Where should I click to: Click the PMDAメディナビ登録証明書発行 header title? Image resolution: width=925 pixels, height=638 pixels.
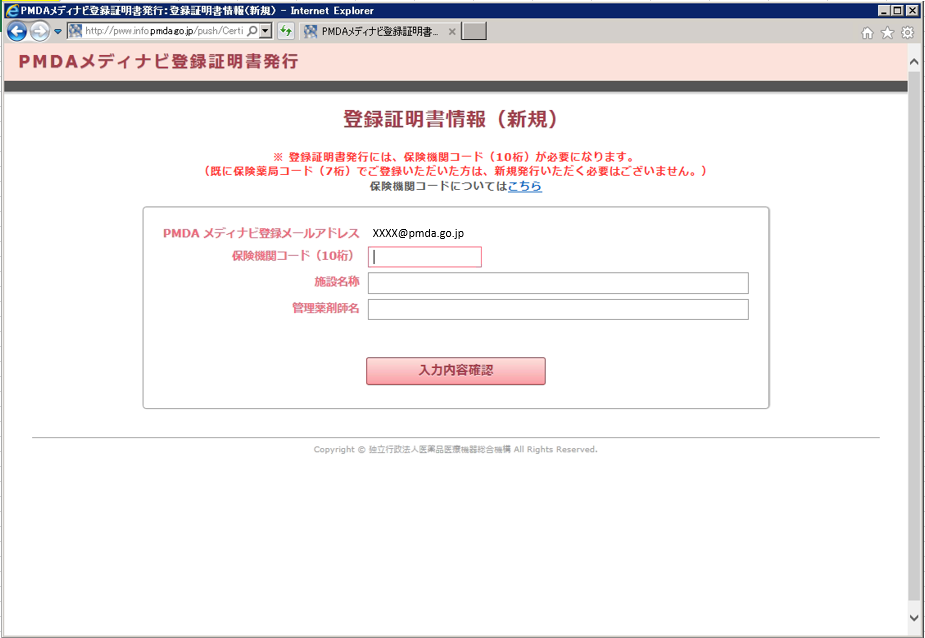point(159,61)
